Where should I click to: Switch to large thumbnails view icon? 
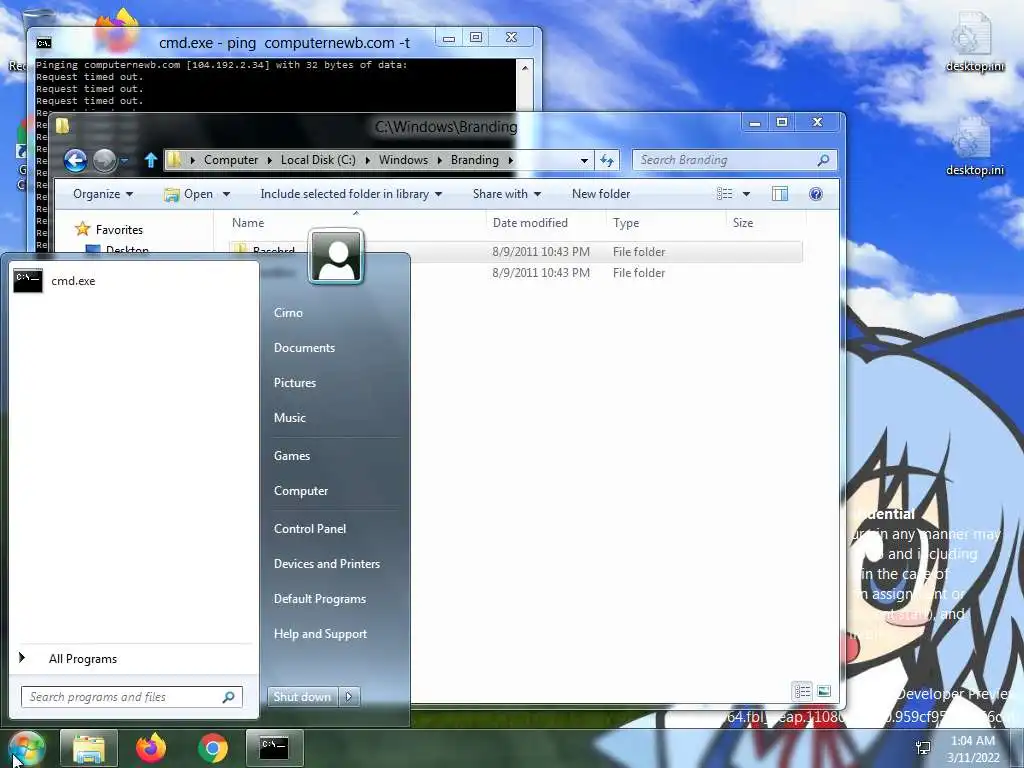point(824,691)
